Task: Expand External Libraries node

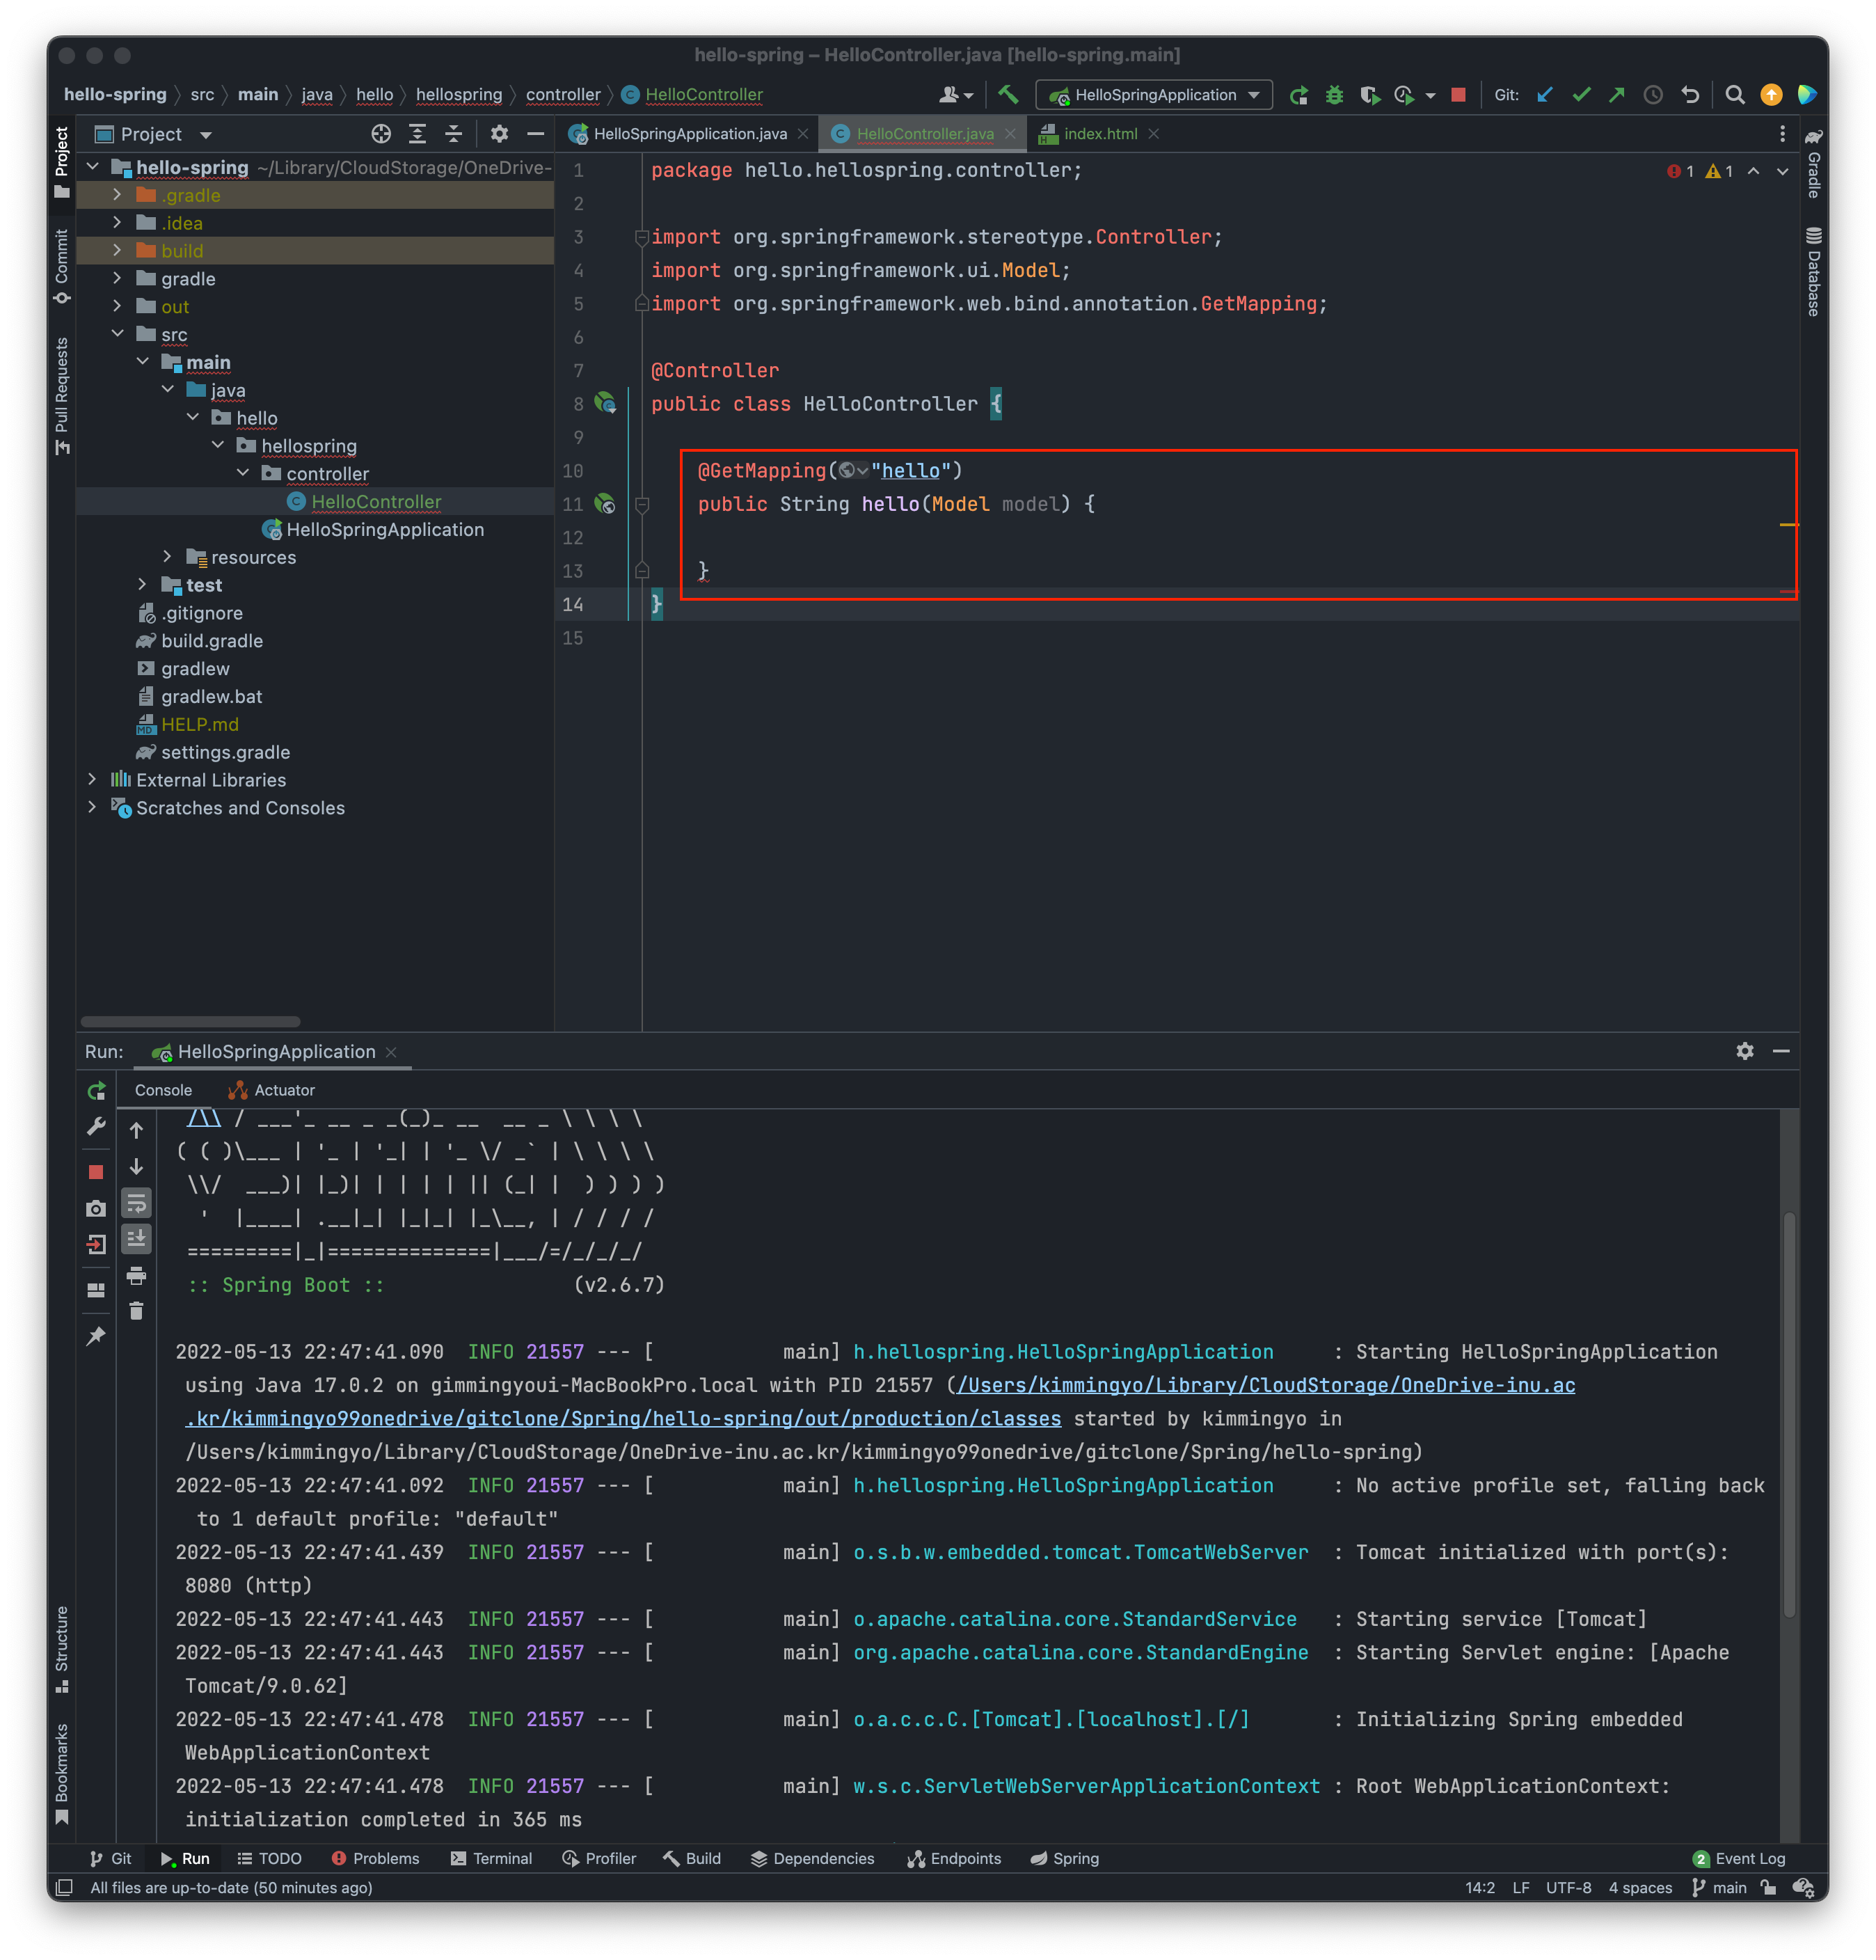Action: [92, 779]
